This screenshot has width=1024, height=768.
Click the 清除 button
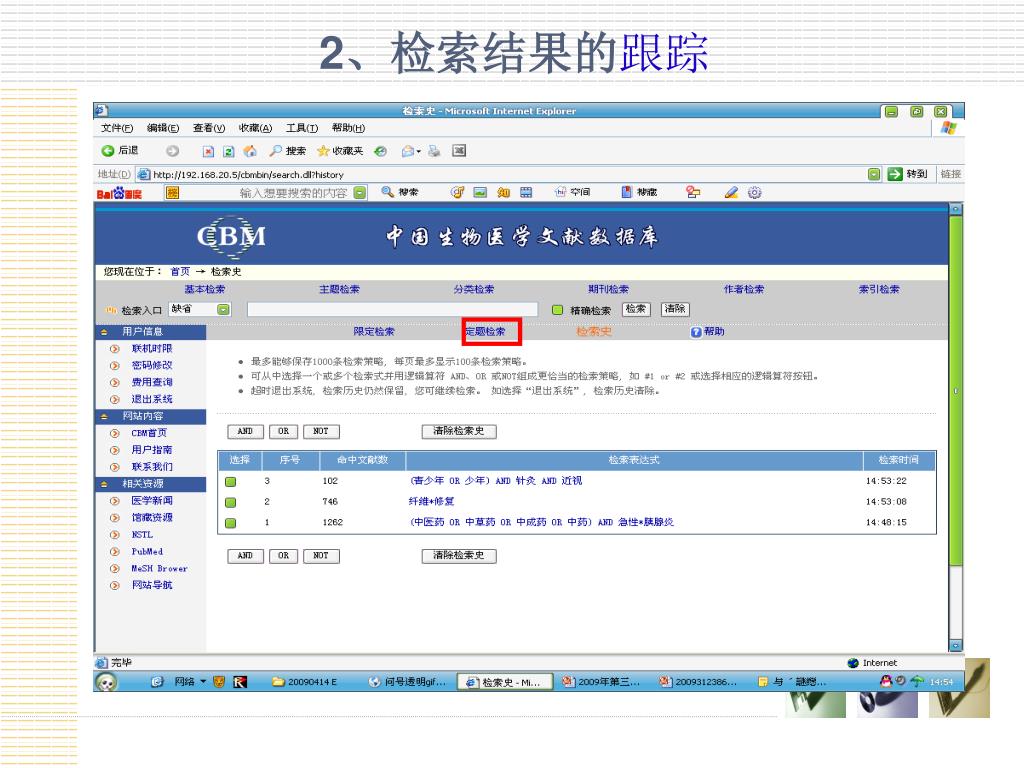pyautogui.click(x=675, y=309)
